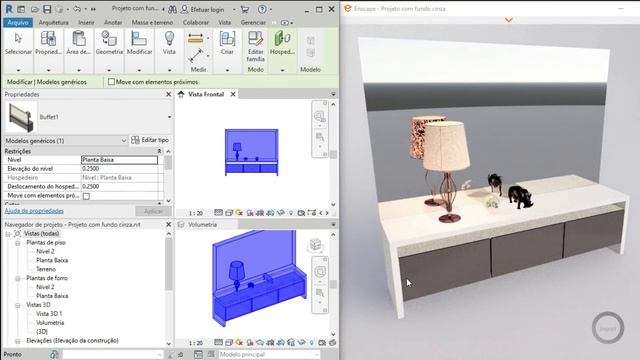Click the Nível value field Planta Baixa
The height and width of the screenshot is (360, 640).
(119, 160)
